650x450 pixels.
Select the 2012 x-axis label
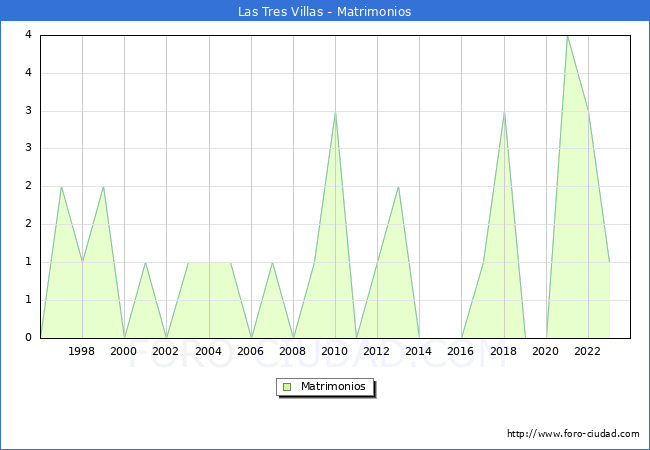point(377,351)
